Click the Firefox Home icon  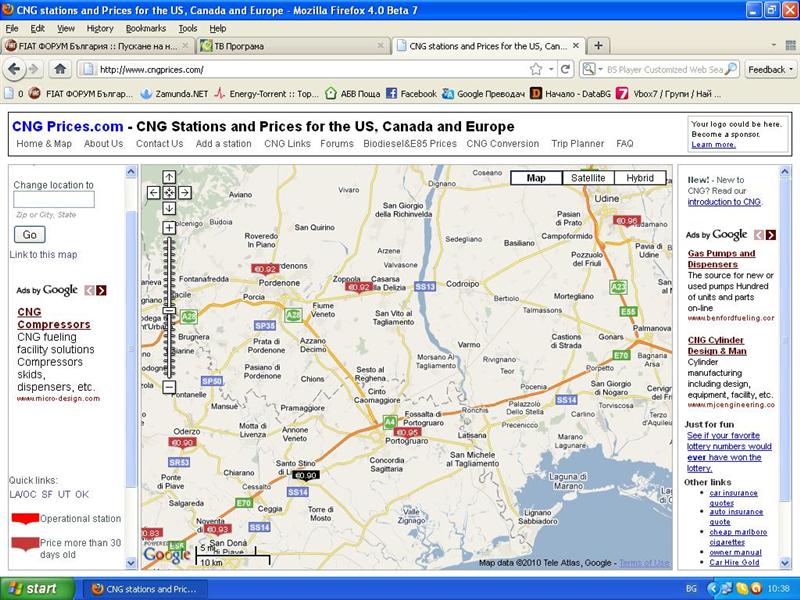pyautogui.click(x=60, y=69)
